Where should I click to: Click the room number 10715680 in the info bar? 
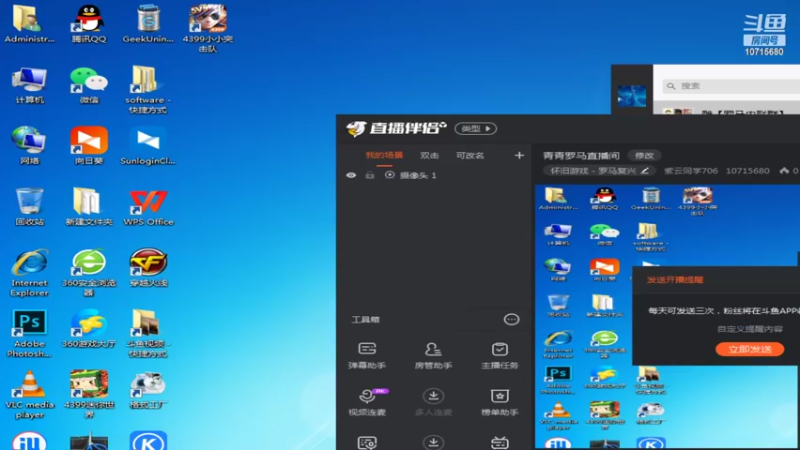point(747,171)
